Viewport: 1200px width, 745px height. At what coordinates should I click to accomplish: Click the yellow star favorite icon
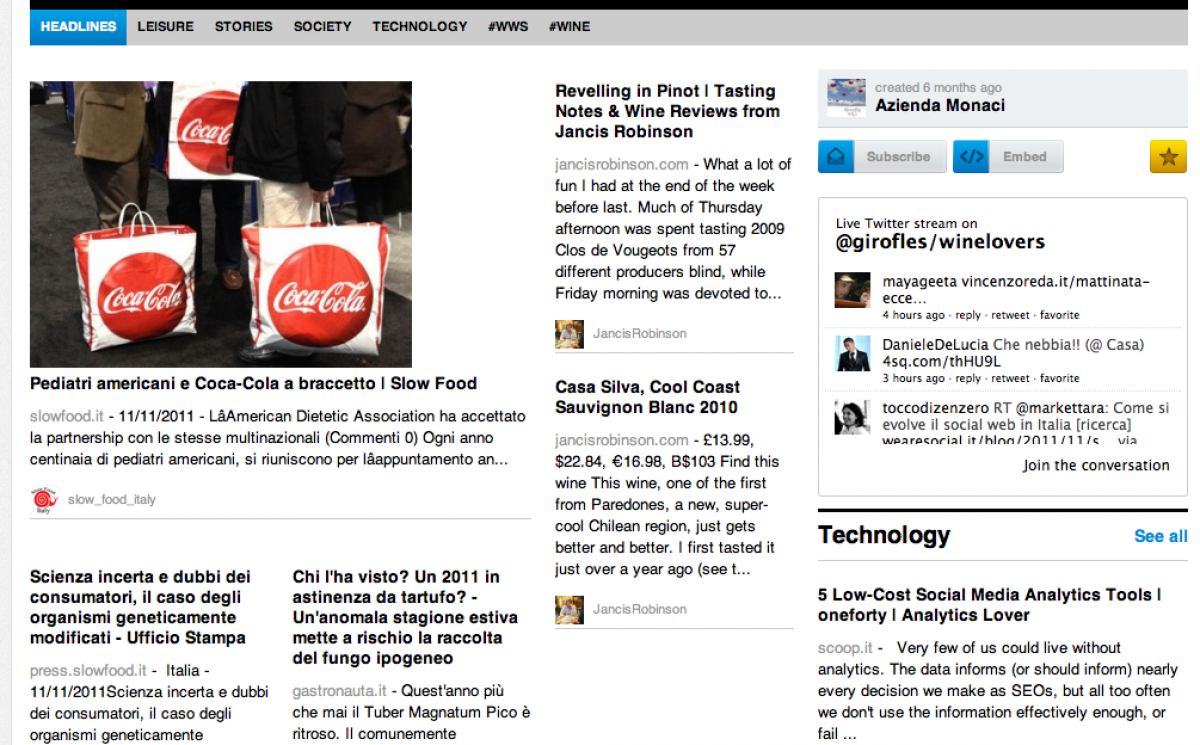[1168, 157]
